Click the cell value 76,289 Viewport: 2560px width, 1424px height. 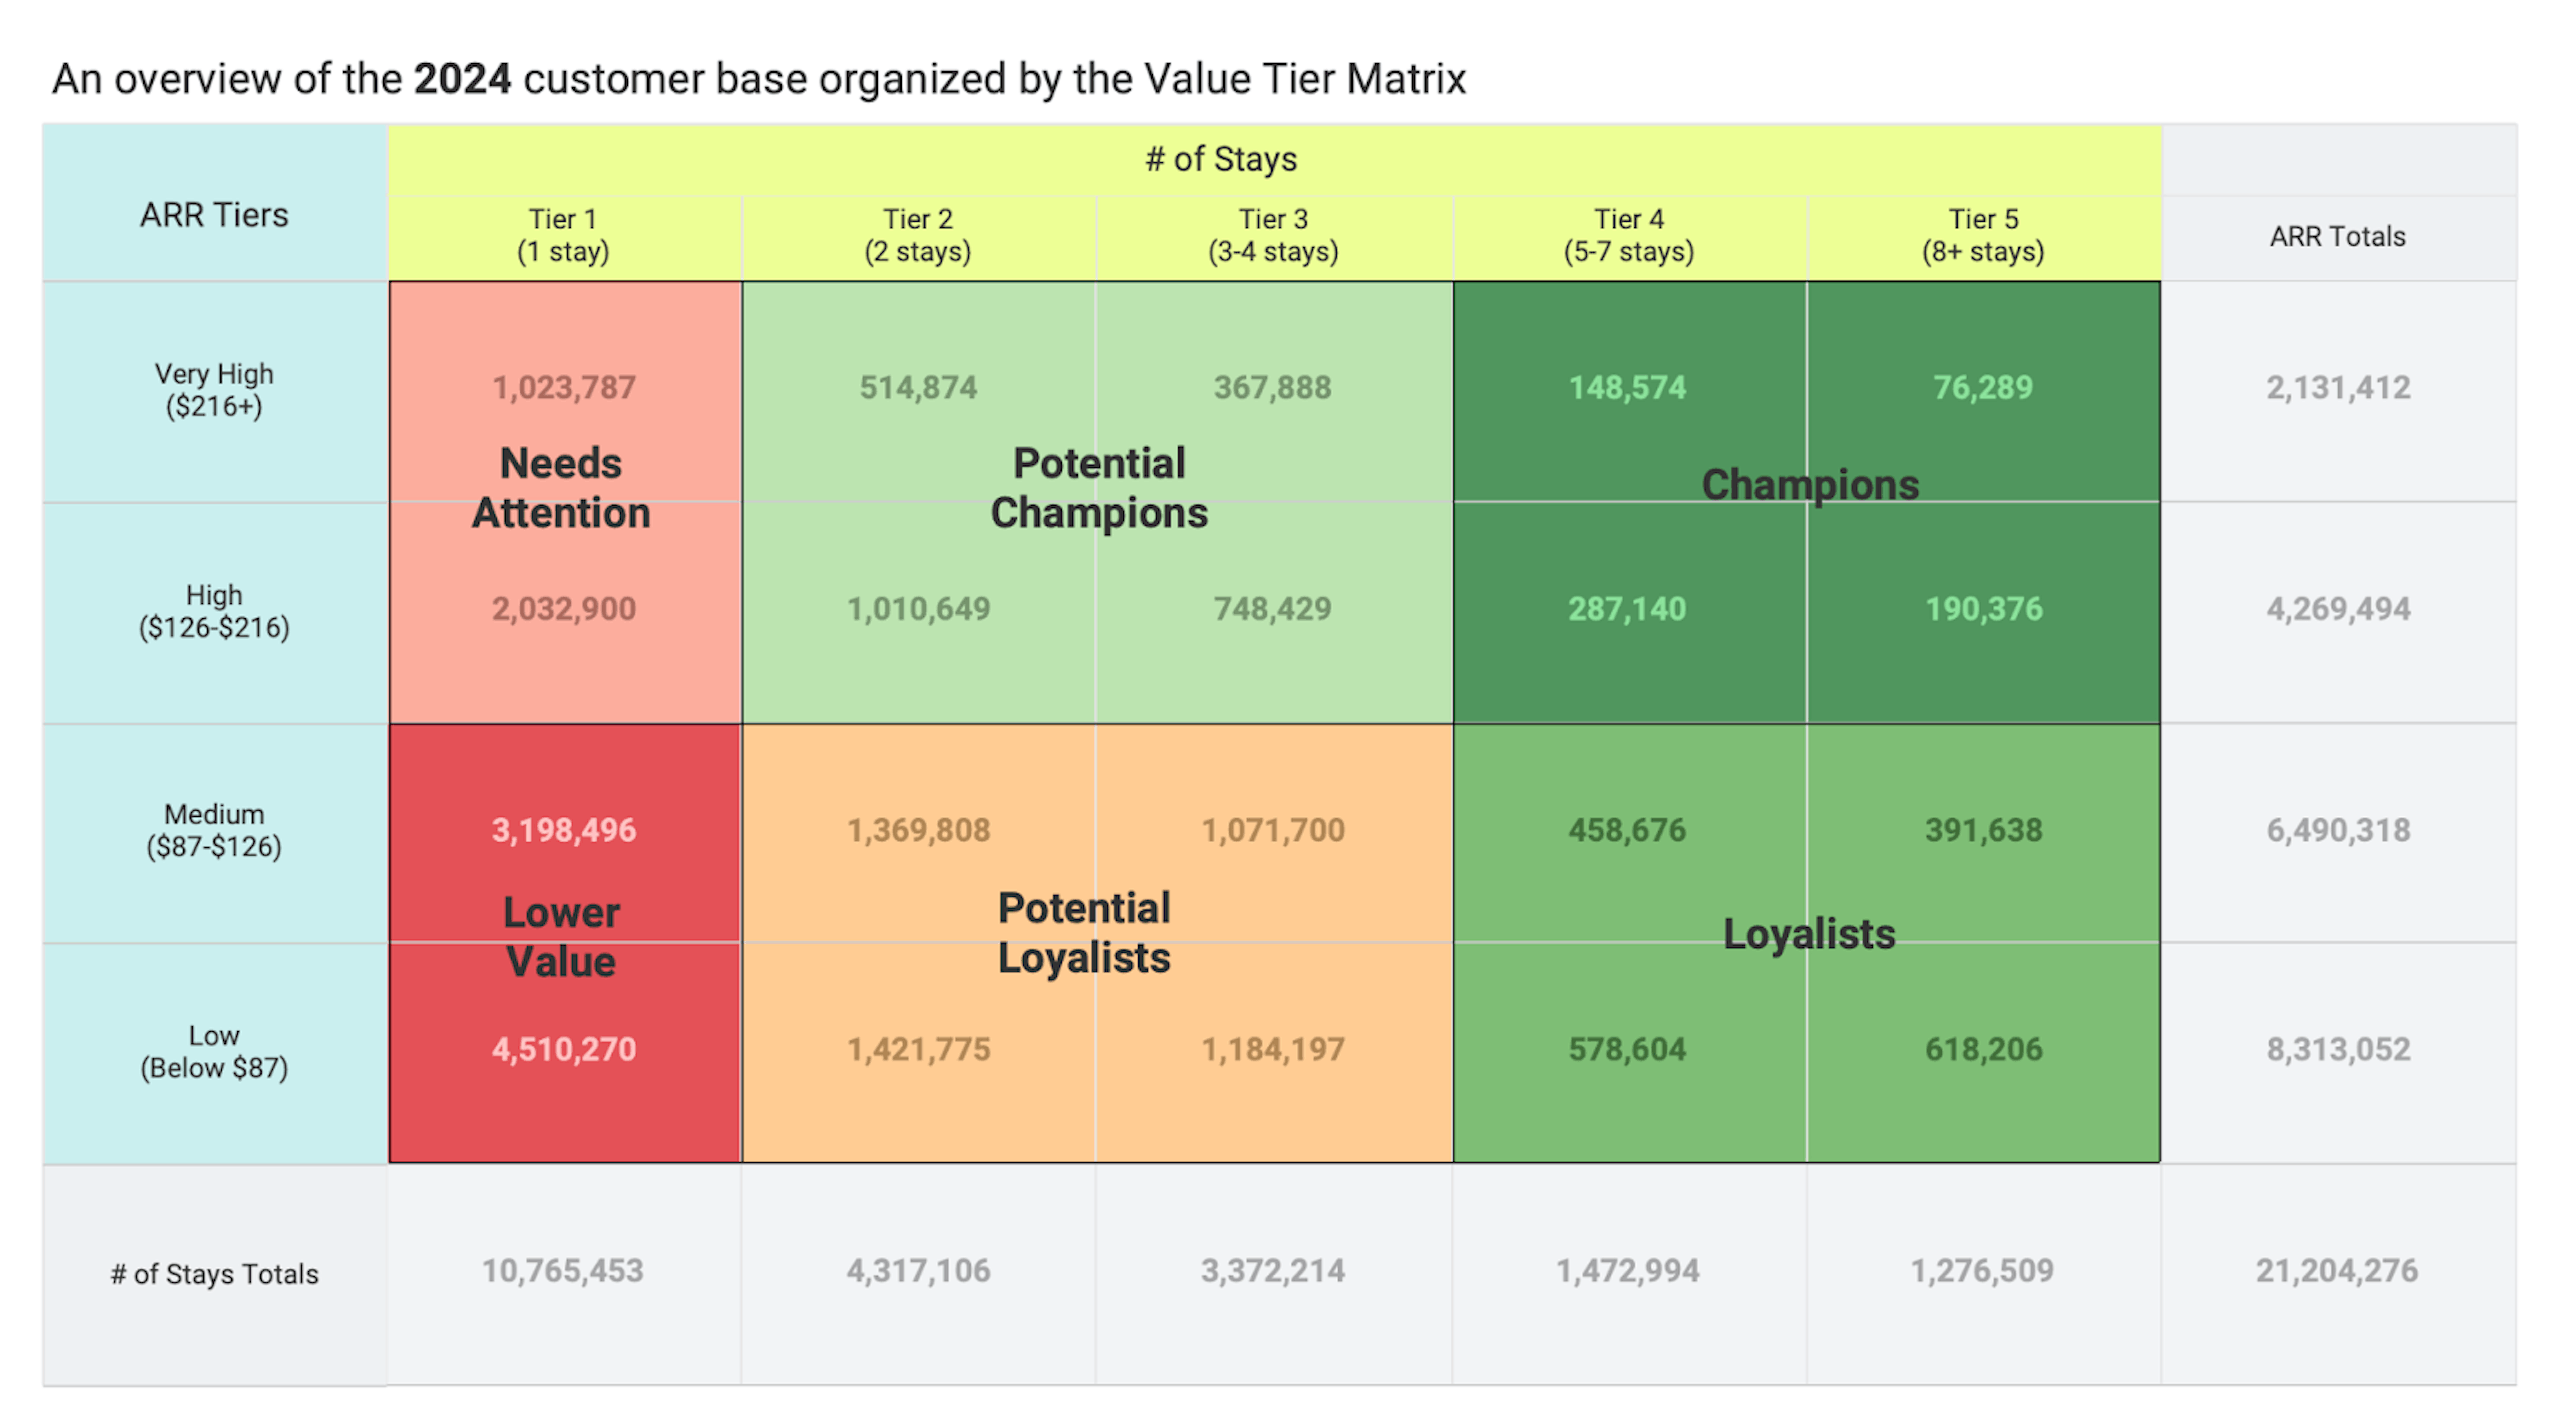[1983, 387]
